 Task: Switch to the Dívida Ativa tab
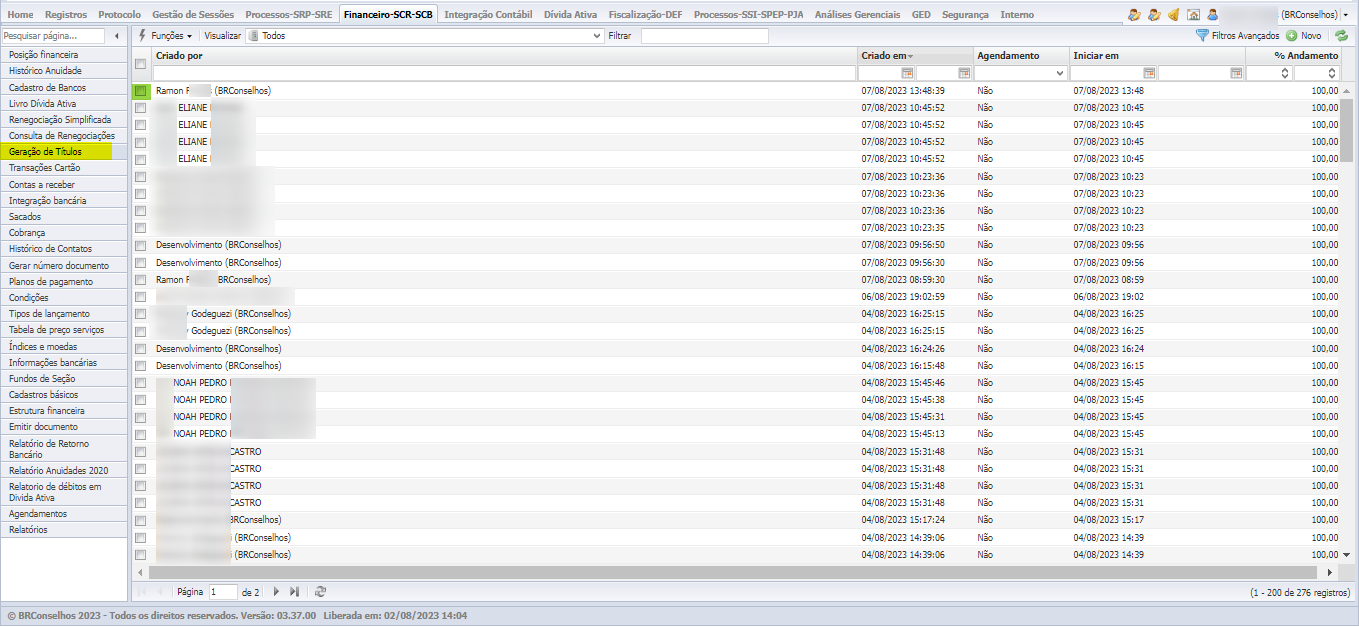coord(570,15)
